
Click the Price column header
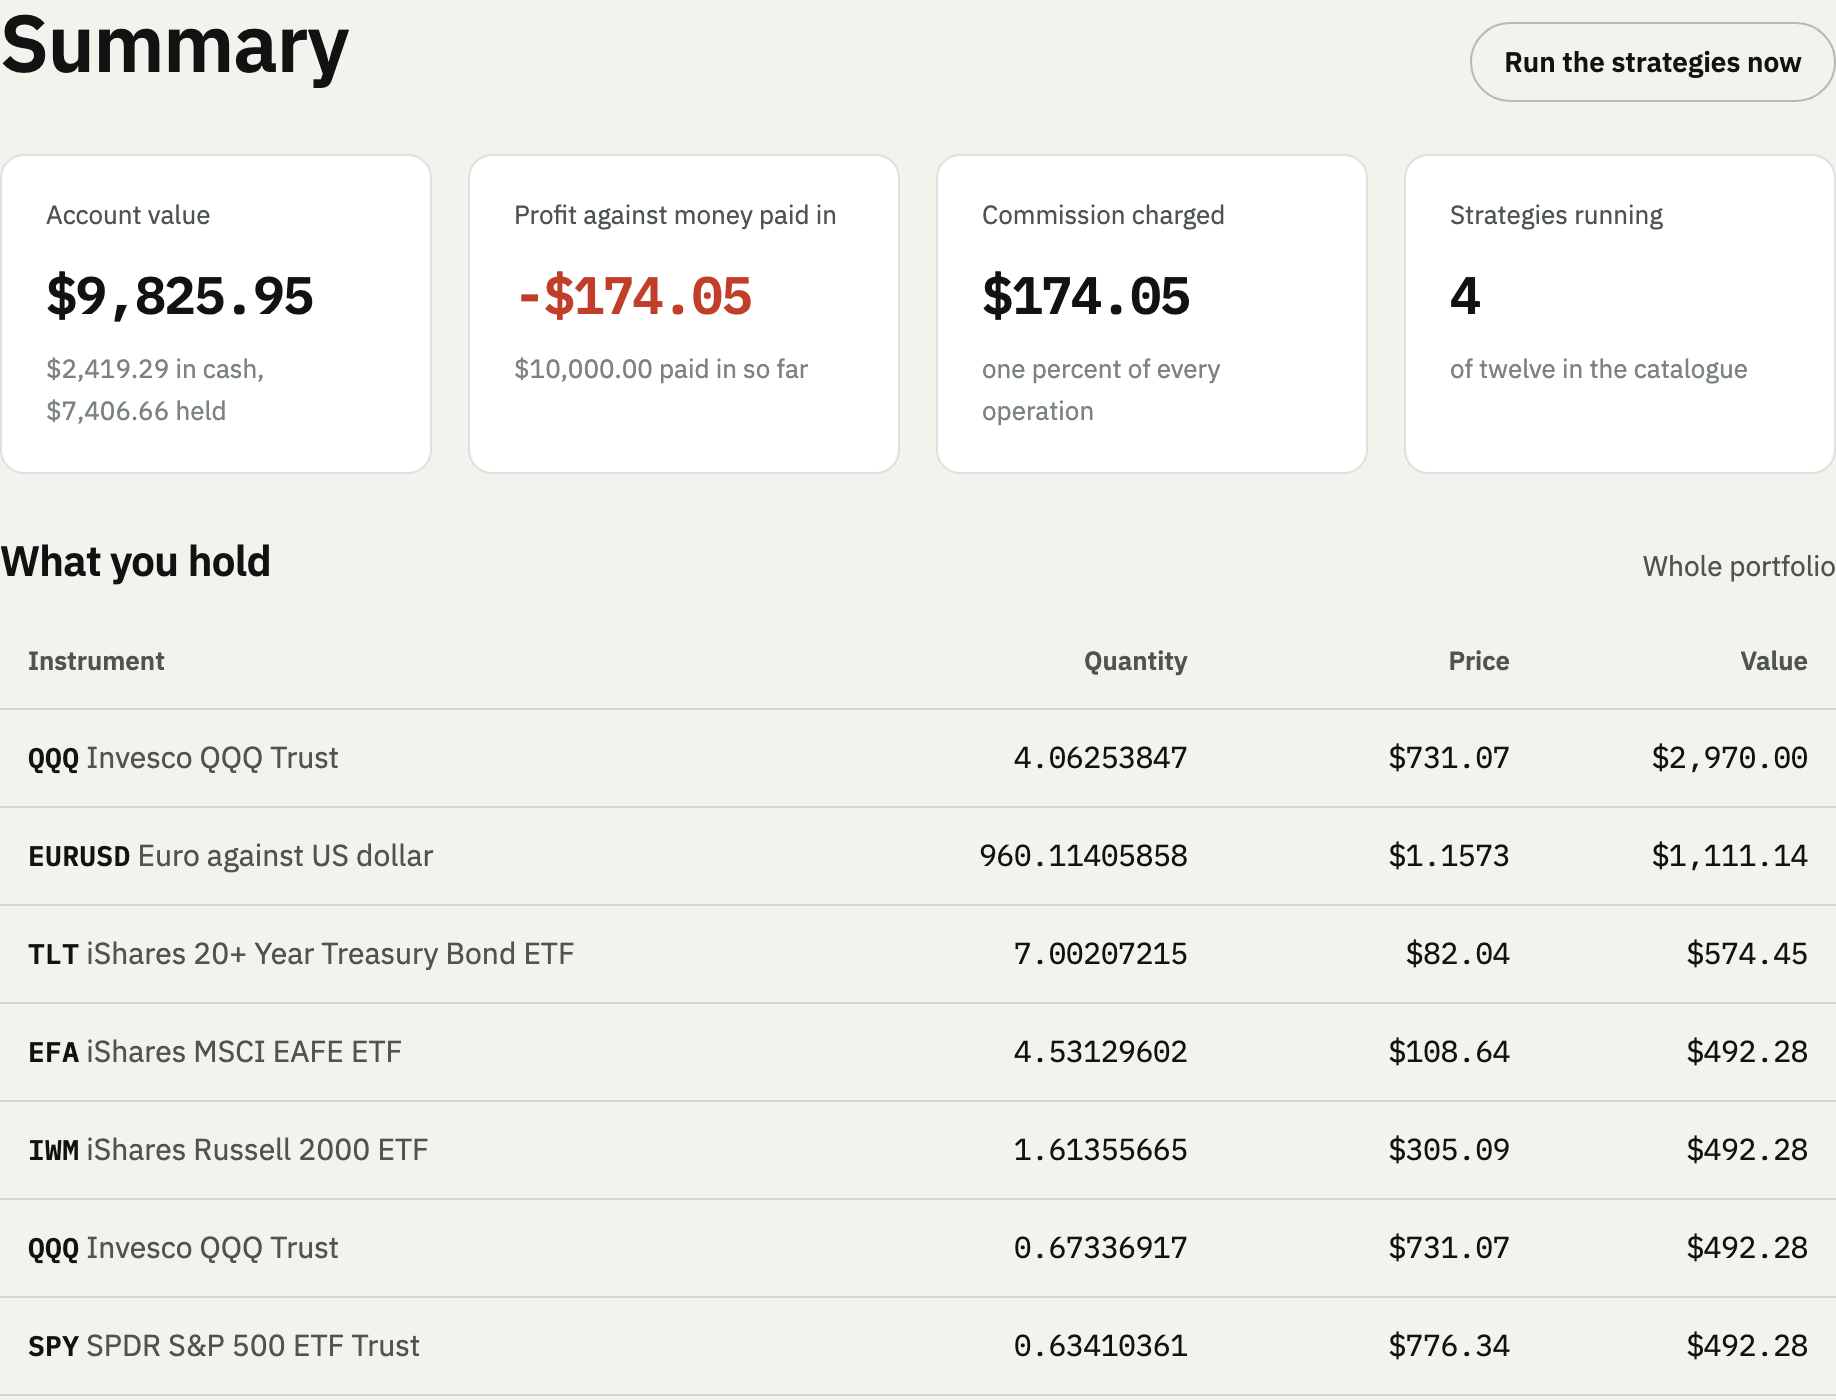[x=1479, y=661]
